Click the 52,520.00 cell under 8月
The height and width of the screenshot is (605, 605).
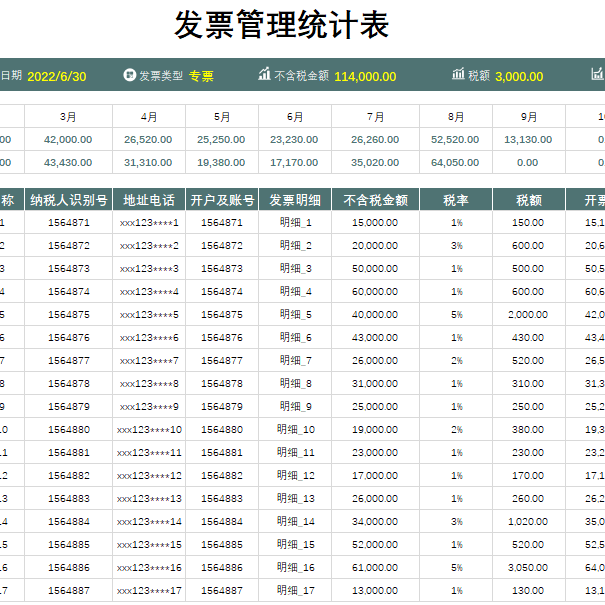click(456, 140)
